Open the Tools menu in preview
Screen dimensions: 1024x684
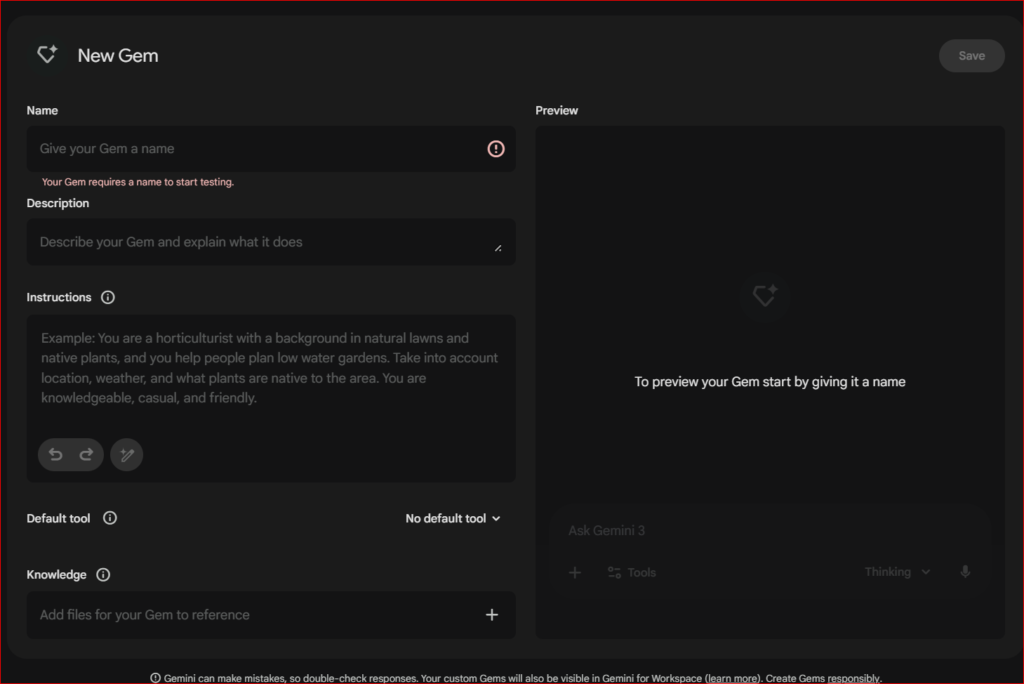[x=632, y=573]
